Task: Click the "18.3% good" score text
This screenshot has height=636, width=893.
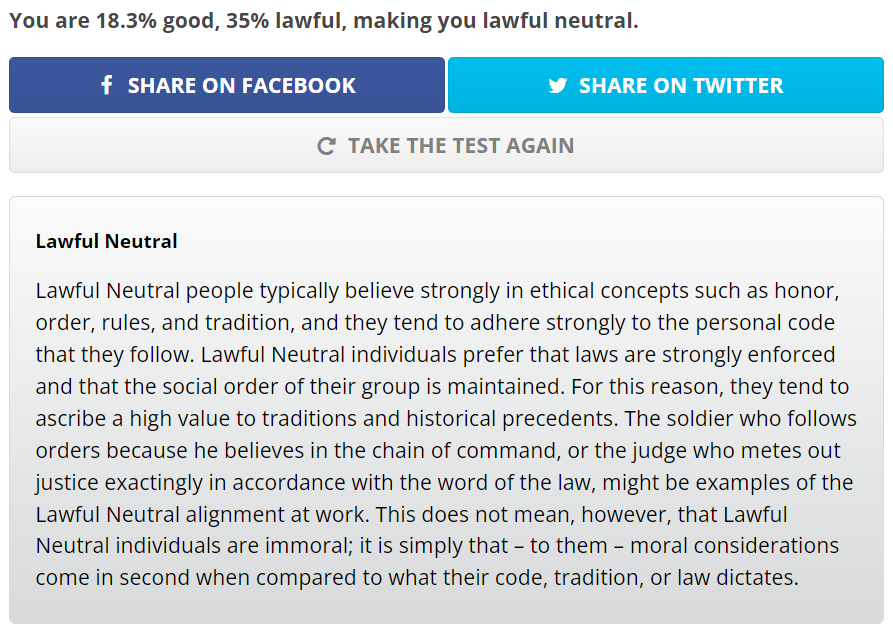Action: pos(155,20)
